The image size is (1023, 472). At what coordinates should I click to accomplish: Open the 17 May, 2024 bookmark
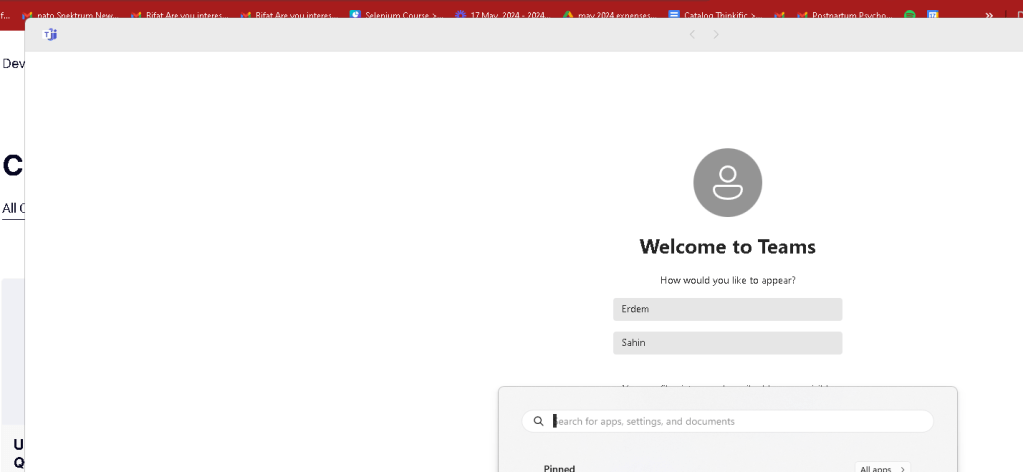coord(503,15)
